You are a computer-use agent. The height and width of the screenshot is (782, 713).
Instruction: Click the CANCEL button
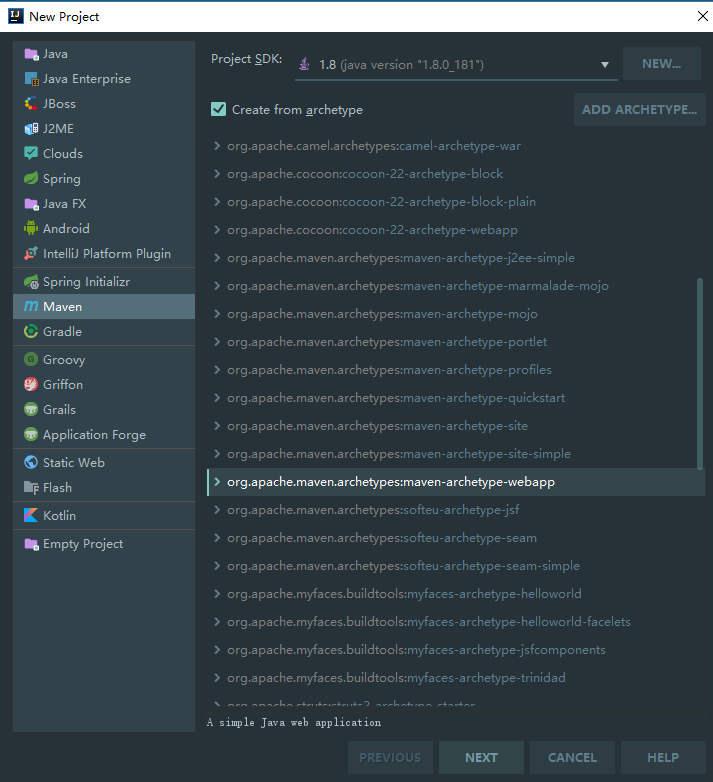pyautogui.click(x=572, y=757)
